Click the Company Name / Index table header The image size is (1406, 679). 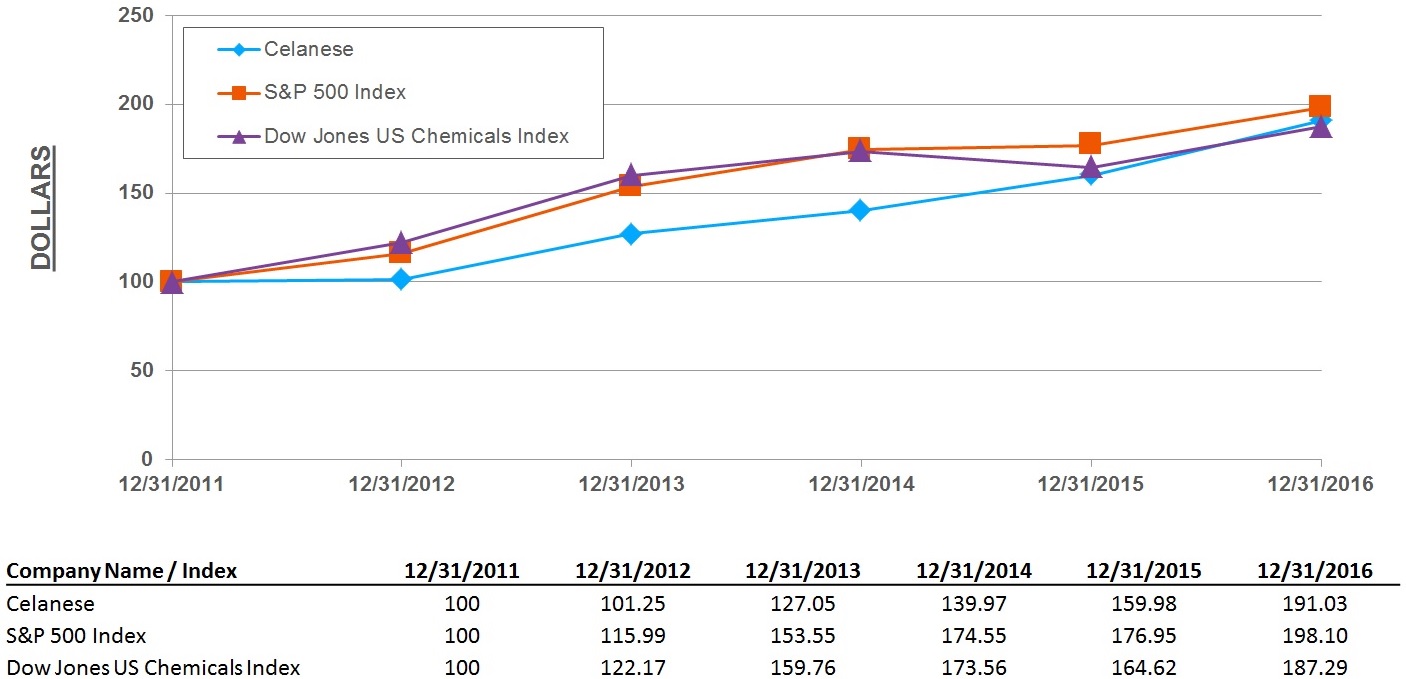[x=122, y=571]
